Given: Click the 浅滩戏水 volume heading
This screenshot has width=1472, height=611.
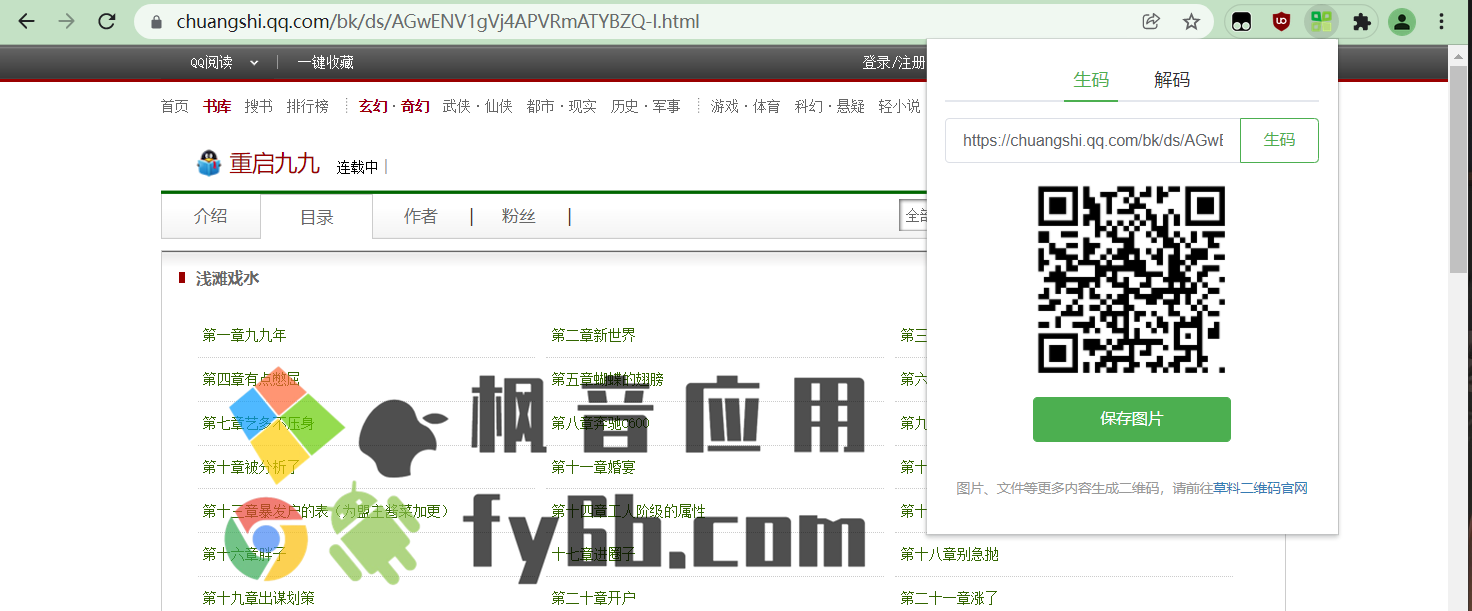Looking at the screenshot, I should click(227, 278).
